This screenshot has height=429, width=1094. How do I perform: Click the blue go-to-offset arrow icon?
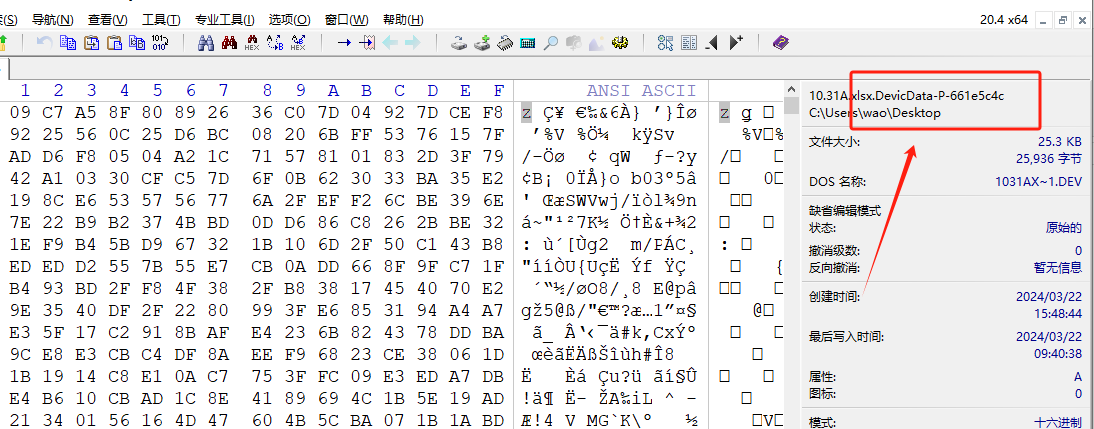(343, 42)
